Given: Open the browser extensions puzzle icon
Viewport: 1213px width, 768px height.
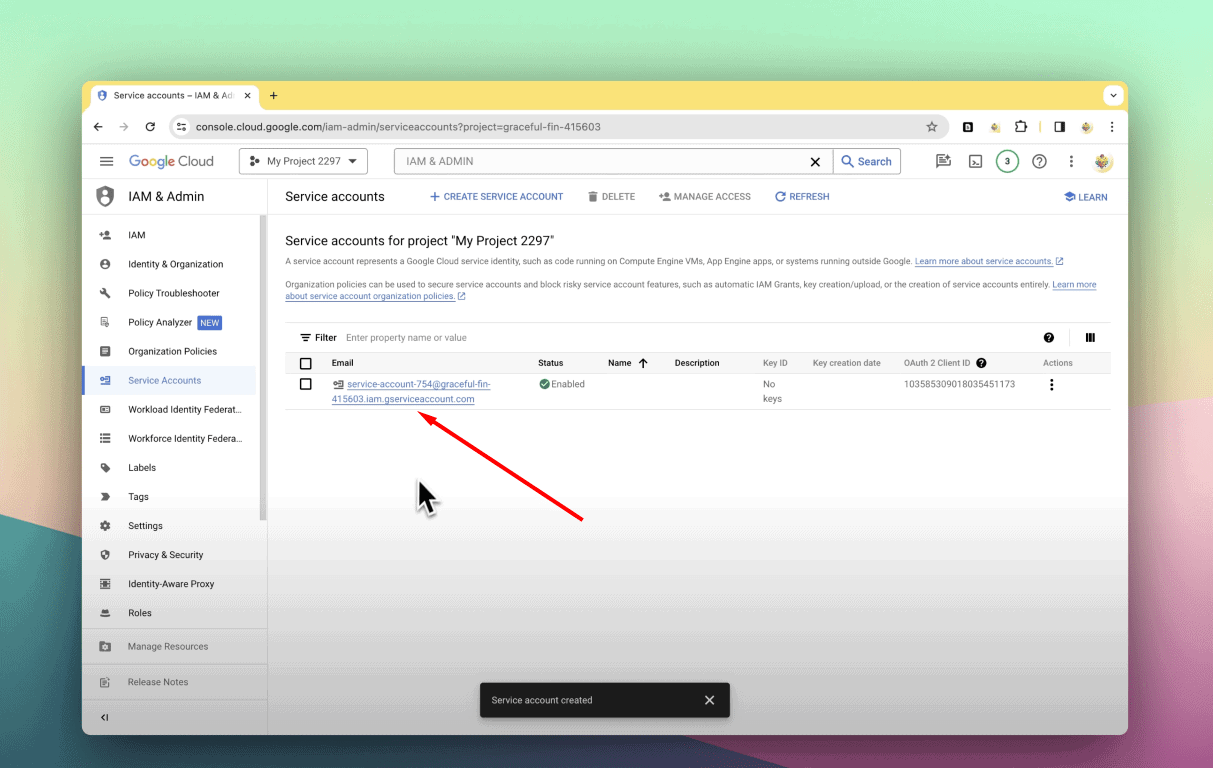Looking at the screenshot, I should pos(1021,127).
